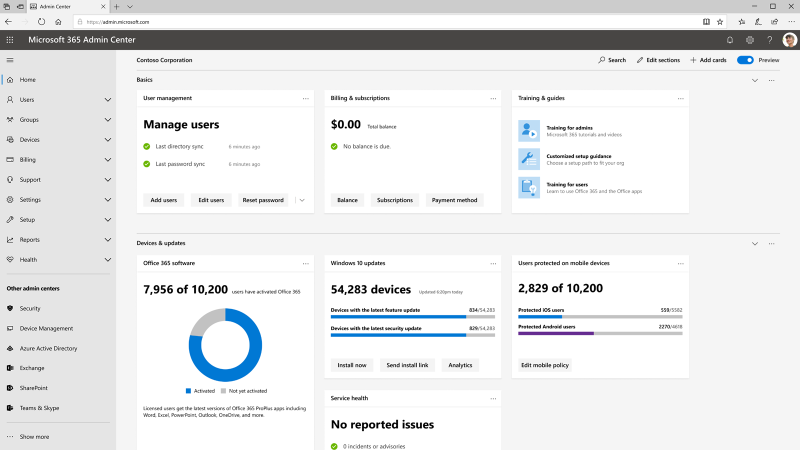Open the Customized setup guidance wrench icon
The width and height of the screenshot is (800, 450).
[529, 159]
